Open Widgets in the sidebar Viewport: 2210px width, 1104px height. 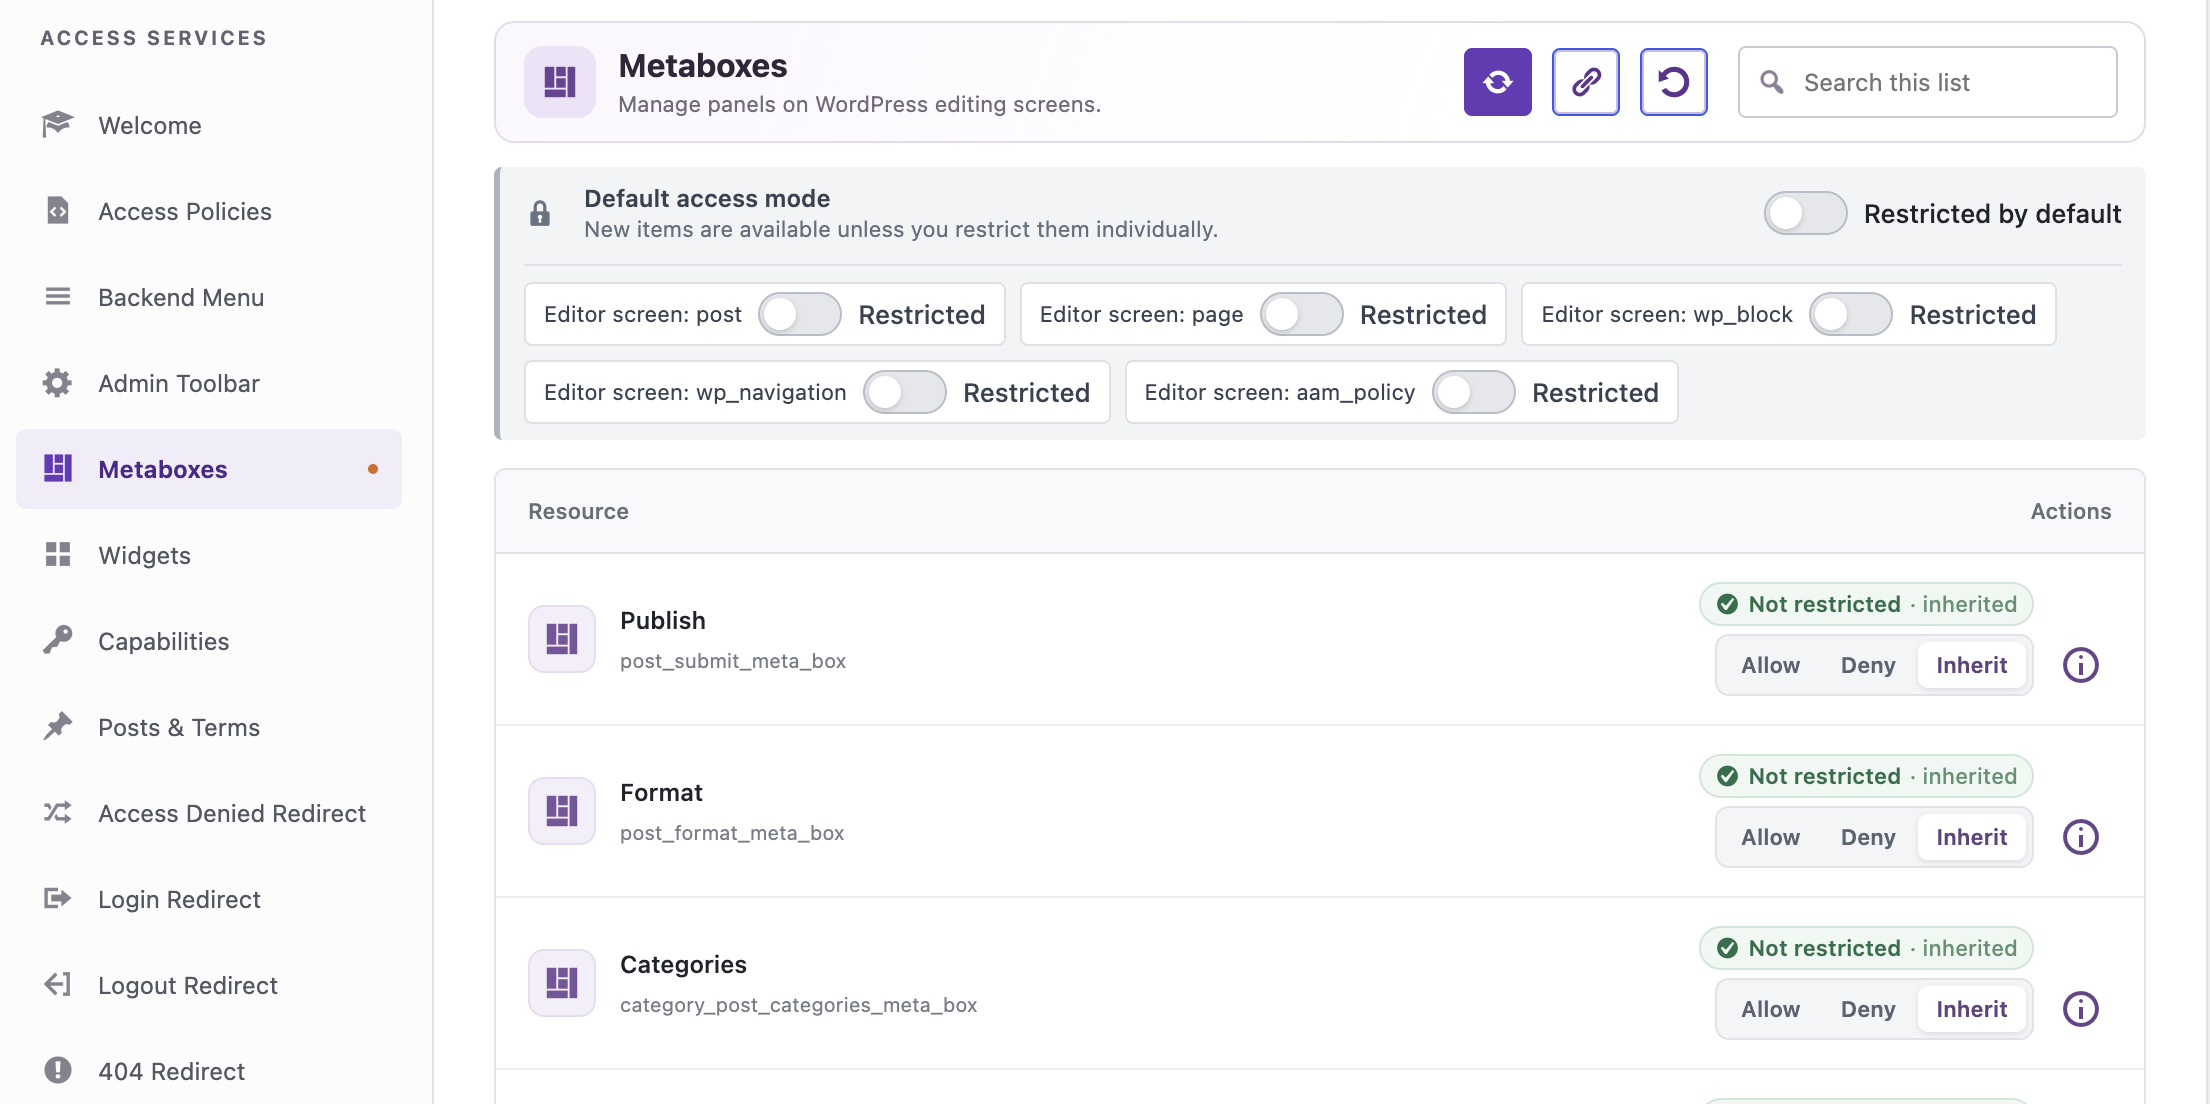209,555
